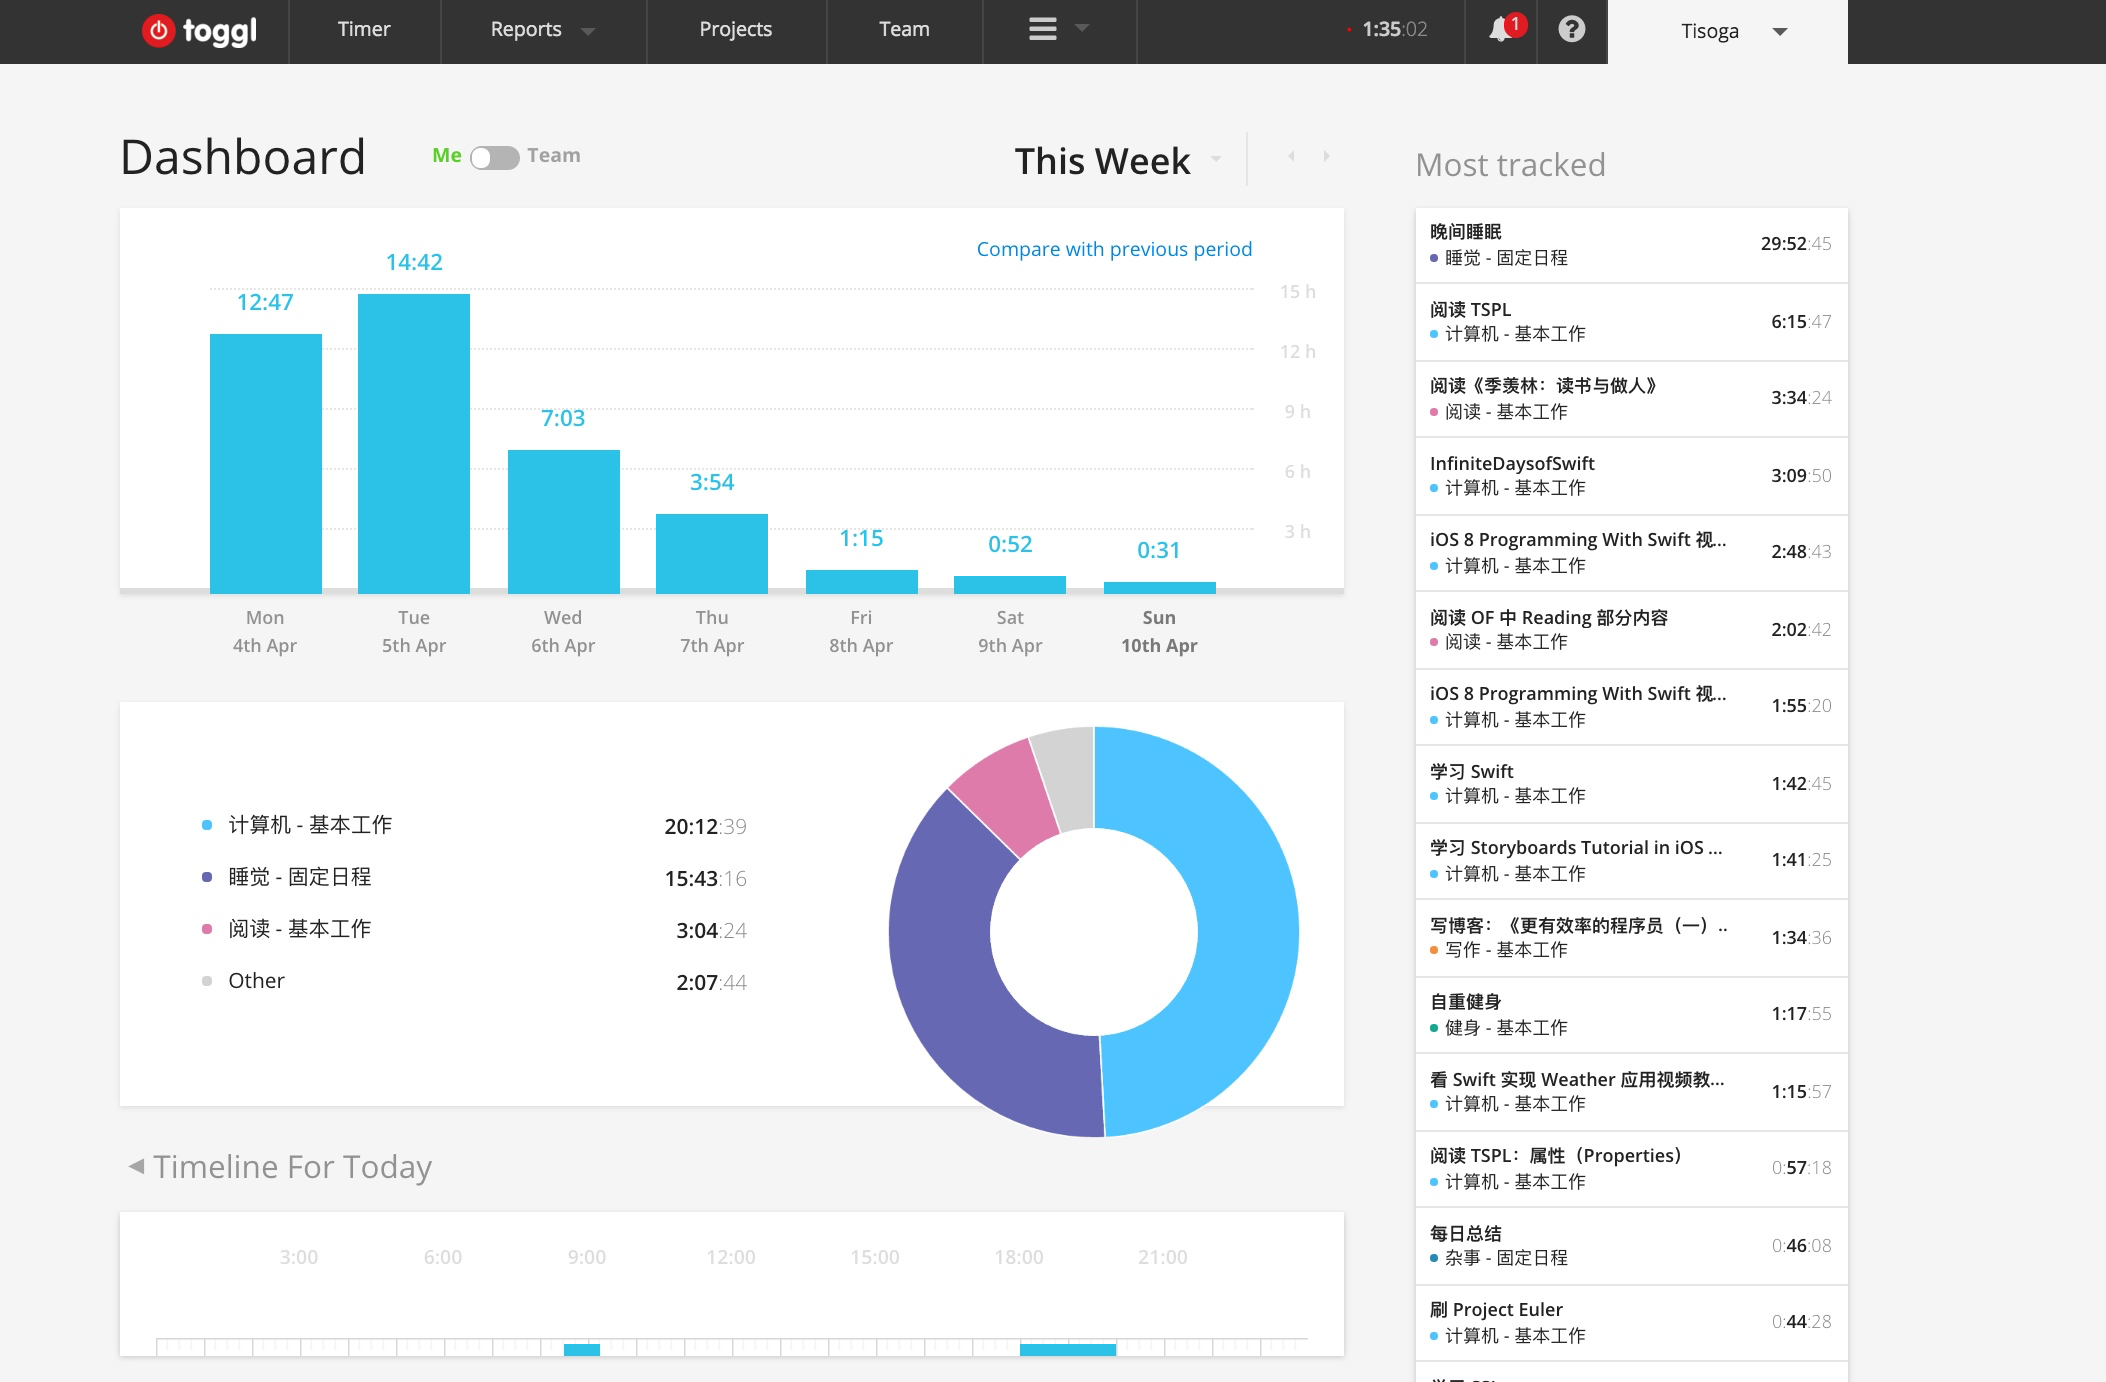Open the notifications bell icon
Viewport: 2106px width, 1382px height.
click(x=1500, y=30)
